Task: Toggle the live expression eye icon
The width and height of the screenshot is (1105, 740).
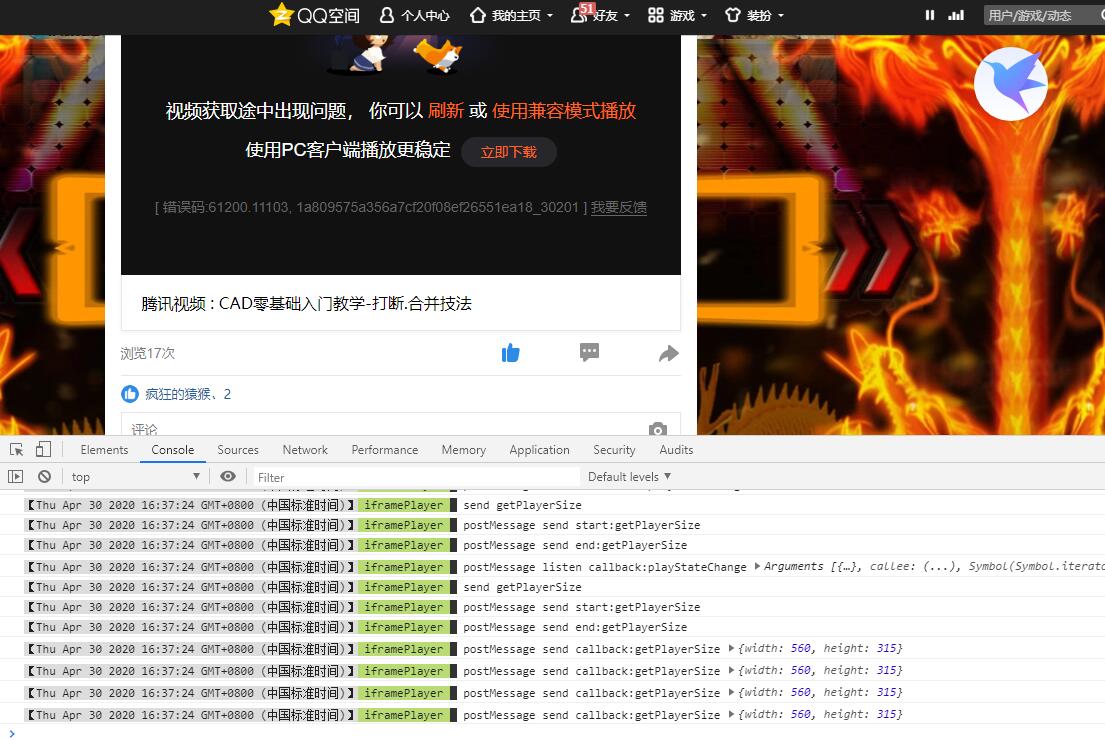Action: [x=228, y=476]
